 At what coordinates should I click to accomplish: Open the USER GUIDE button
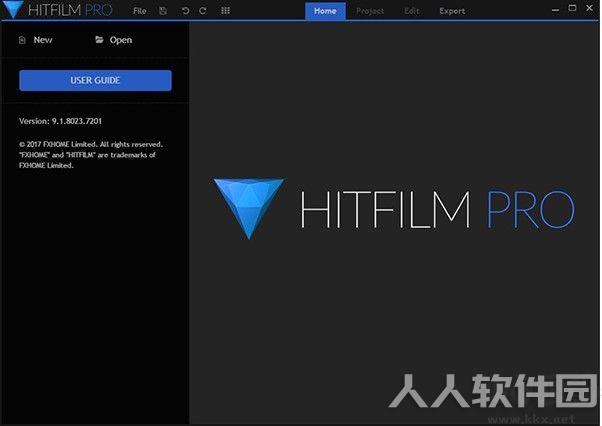pos(95,80)
